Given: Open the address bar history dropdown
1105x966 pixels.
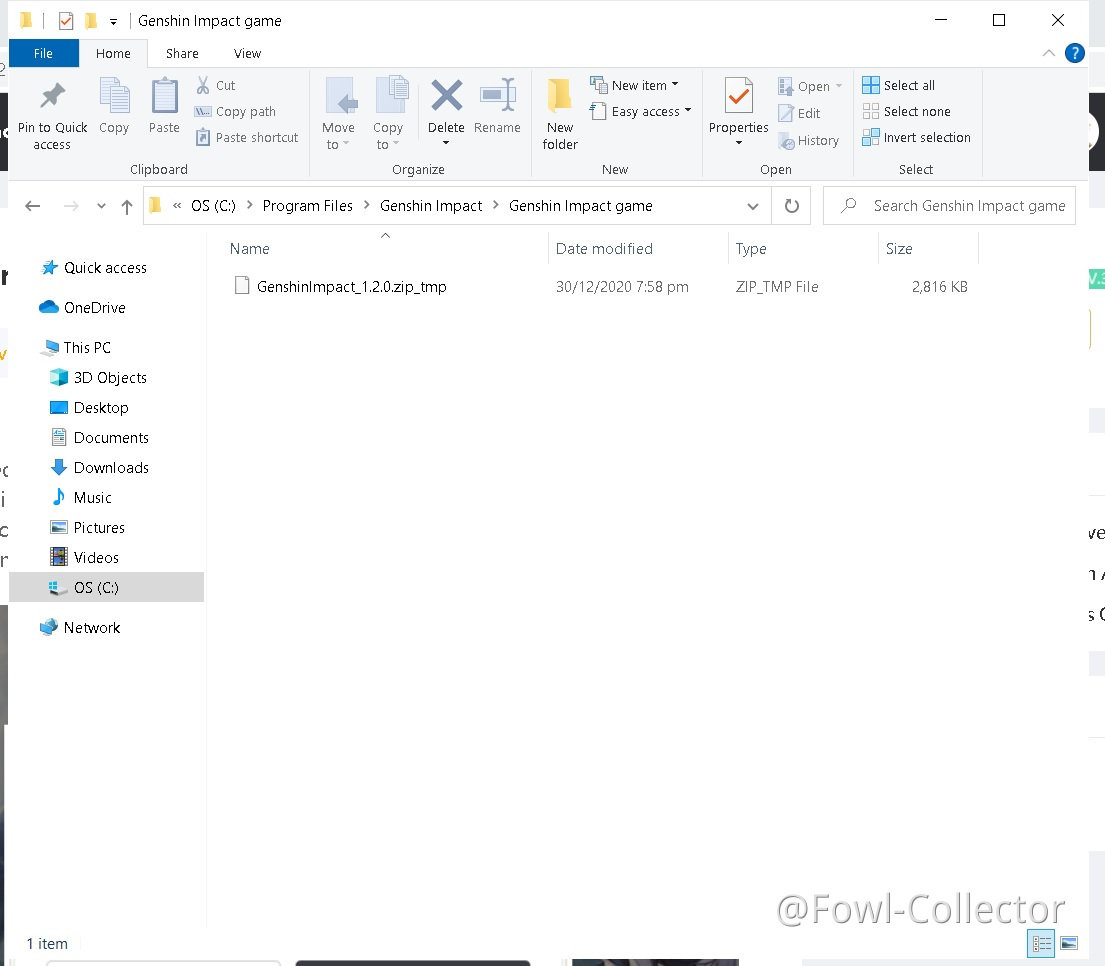Looking at the screenshot, I should click(753, 206).
